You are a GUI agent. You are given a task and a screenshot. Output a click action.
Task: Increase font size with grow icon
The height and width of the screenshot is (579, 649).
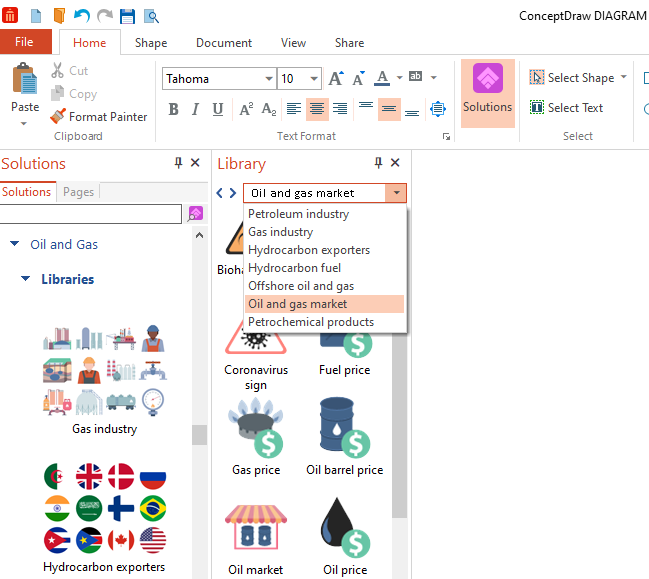coord(336,78)
